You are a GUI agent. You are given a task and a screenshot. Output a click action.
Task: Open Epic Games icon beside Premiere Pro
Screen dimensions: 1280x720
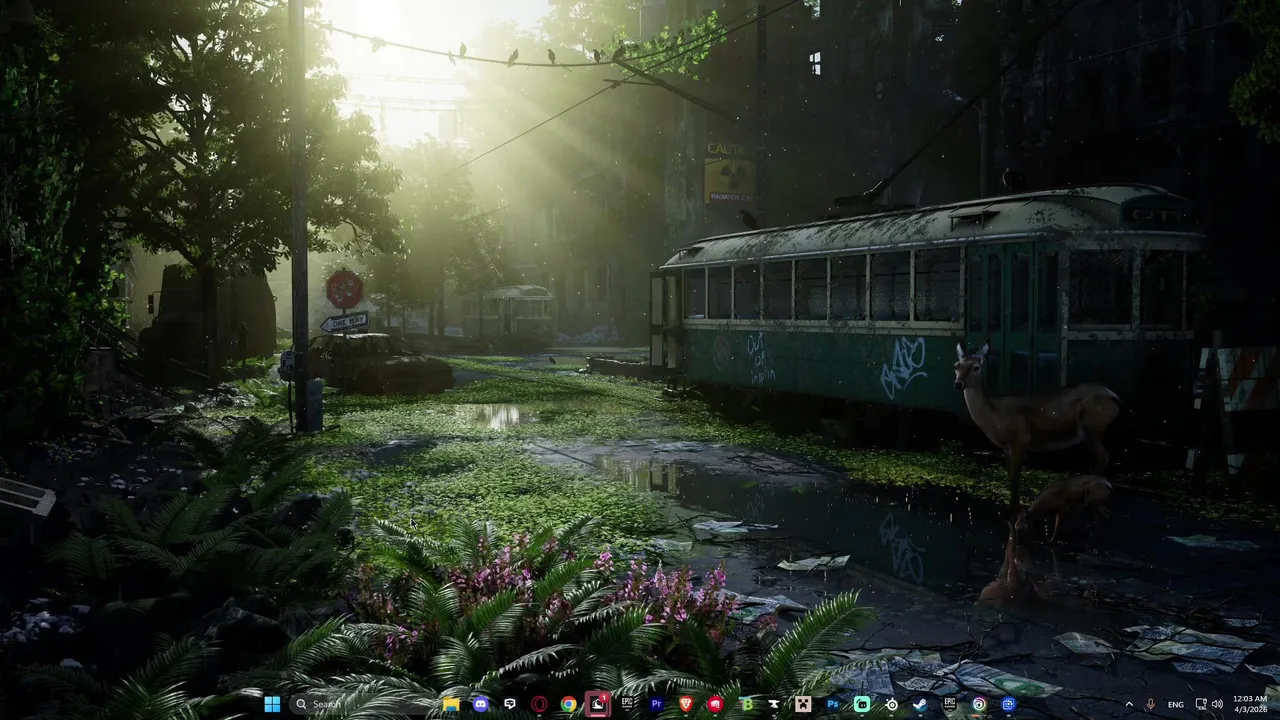coord(627,704)
